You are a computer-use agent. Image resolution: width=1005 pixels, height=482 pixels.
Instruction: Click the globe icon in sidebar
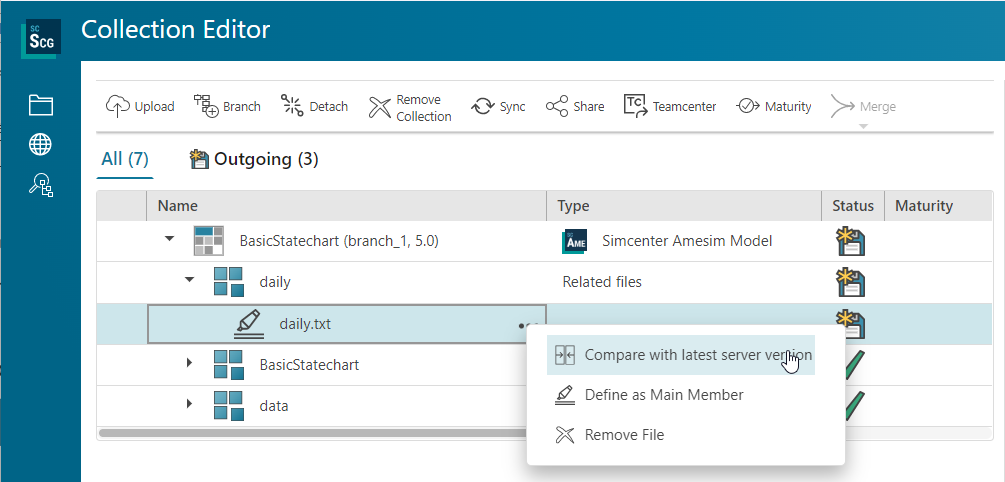click(40, 145)
